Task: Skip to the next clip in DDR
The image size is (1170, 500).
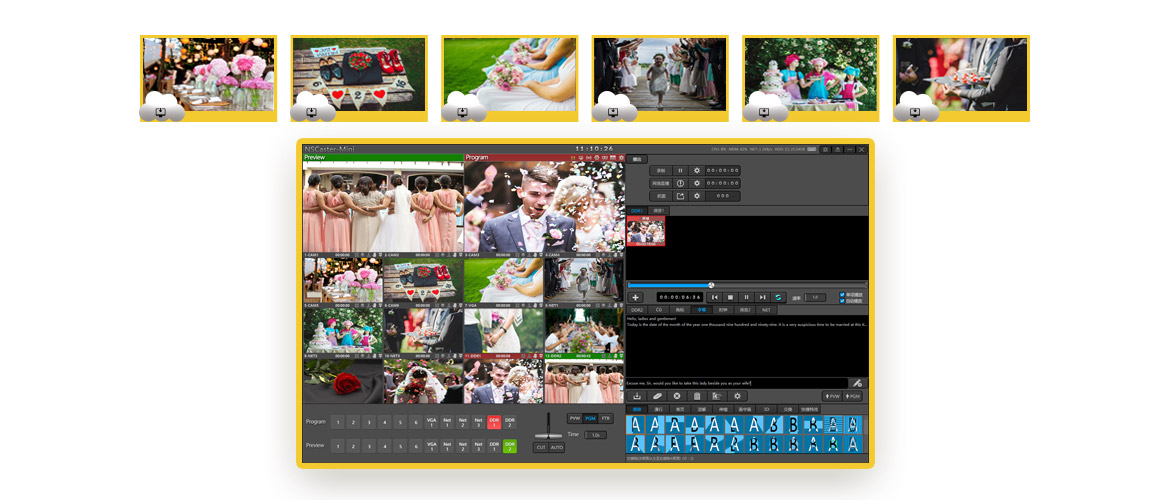Action: [x=762, y=297]
